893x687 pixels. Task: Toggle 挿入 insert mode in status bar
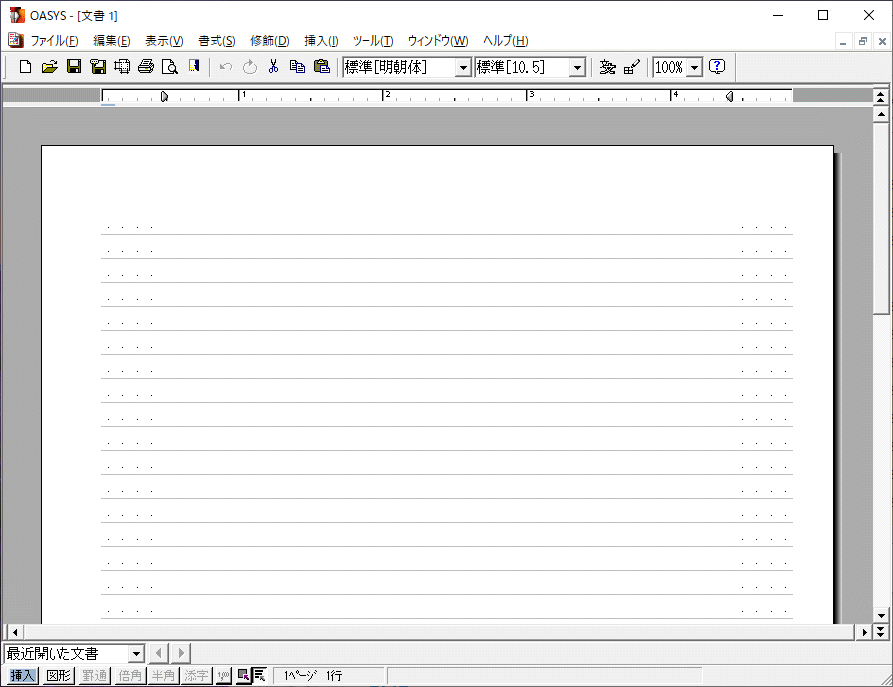(23, 676)
